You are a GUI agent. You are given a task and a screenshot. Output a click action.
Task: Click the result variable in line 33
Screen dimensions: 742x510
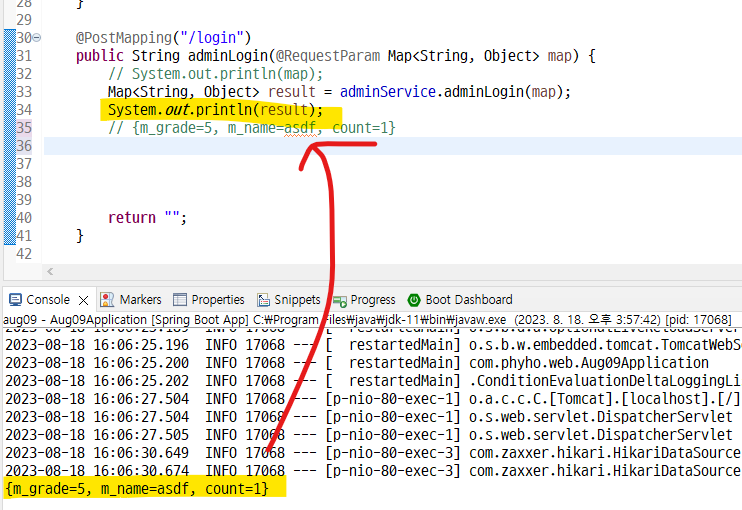tap(292, 92)
